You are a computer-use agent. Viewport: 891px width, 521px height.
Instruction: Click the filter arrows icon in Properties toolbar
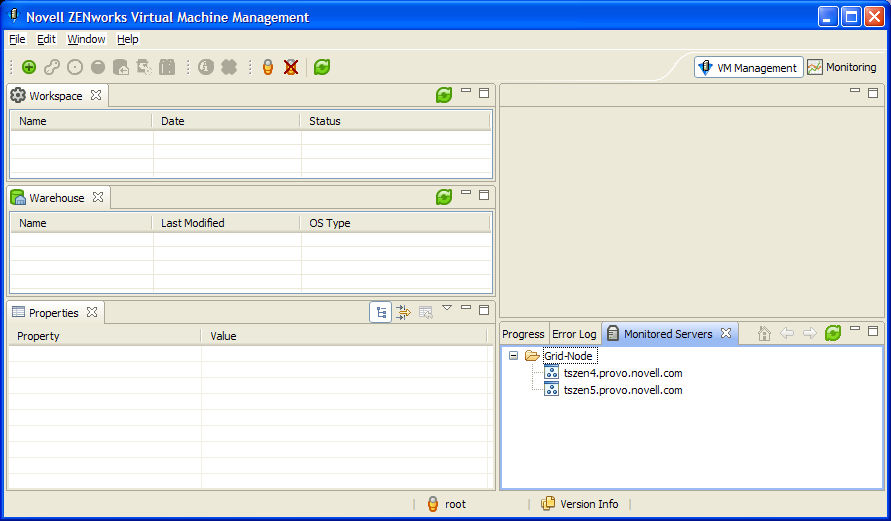pyautogui.click(x=403, y=312)
